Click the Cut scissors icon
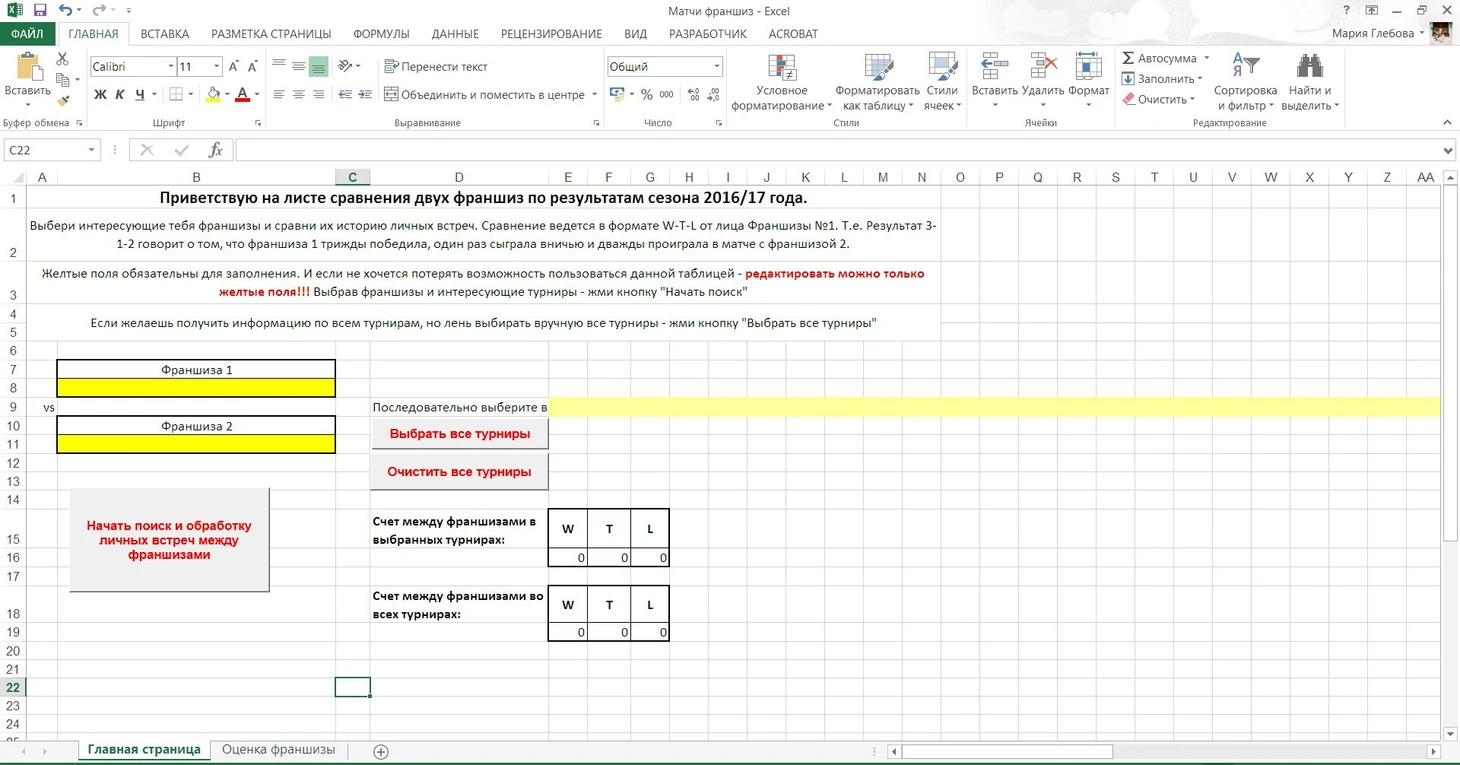The height and width of the screenshot is (765, 1460). [63, 60]
